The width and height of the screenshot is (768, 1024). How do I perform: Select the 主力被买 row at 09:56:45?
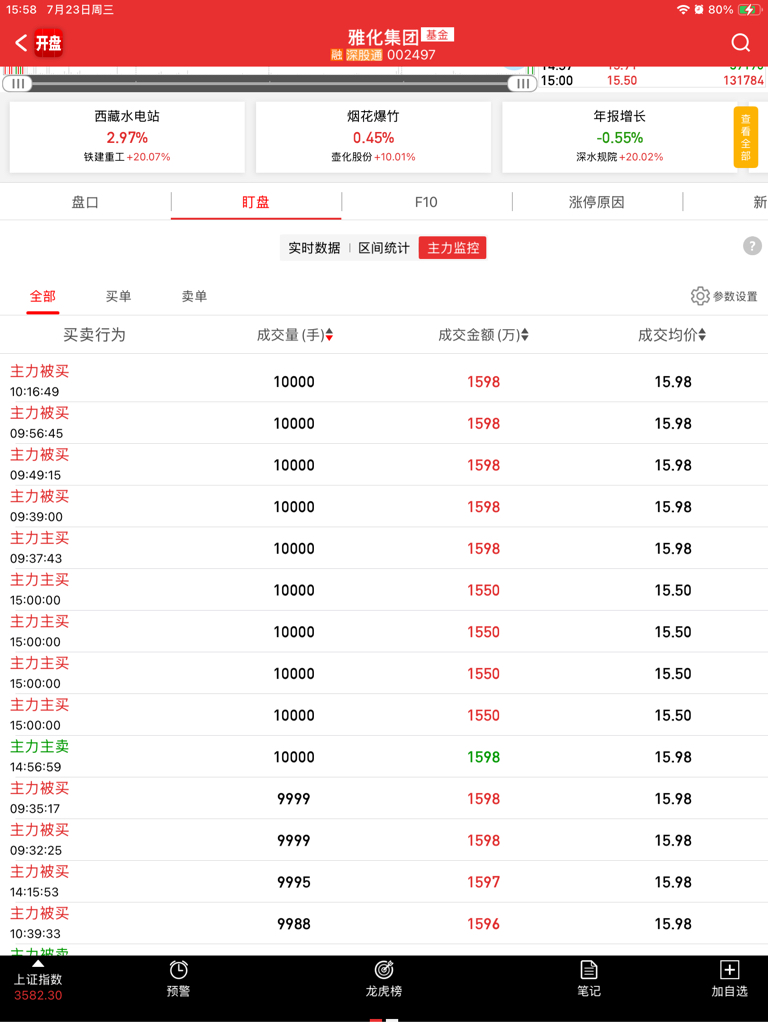click(x=384, y=423)
